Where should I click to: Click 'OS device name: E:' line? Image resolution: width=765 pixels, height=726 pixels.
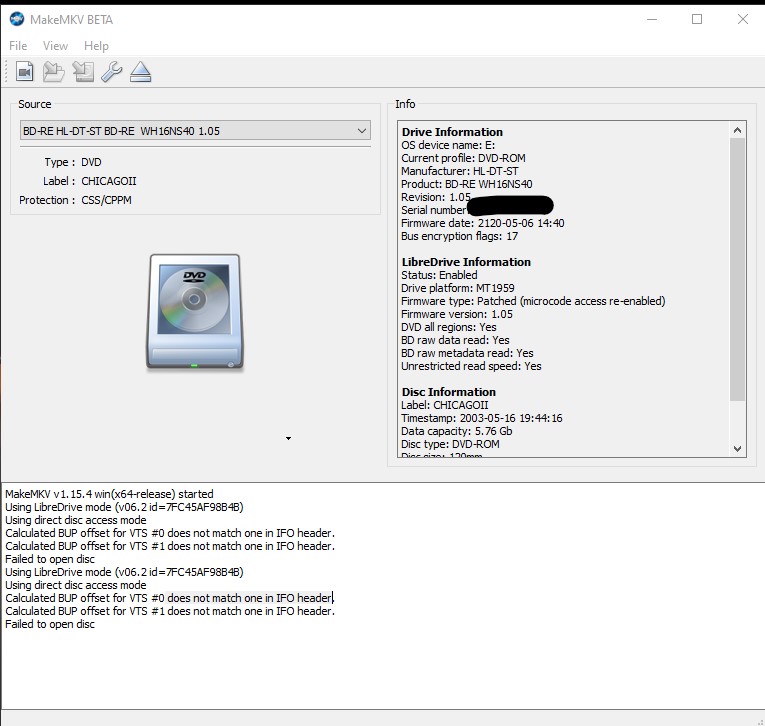pos(448,145)
